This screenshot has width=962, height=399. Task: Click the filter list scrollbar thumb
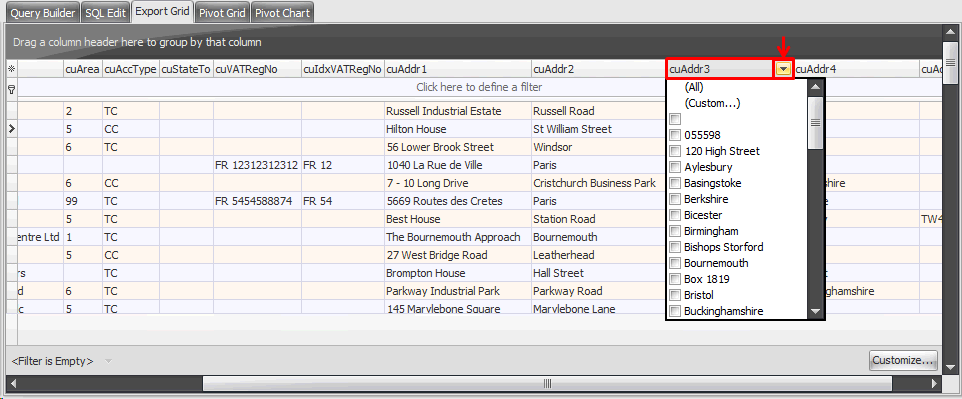pyautogui.click(x=815, y=122)
